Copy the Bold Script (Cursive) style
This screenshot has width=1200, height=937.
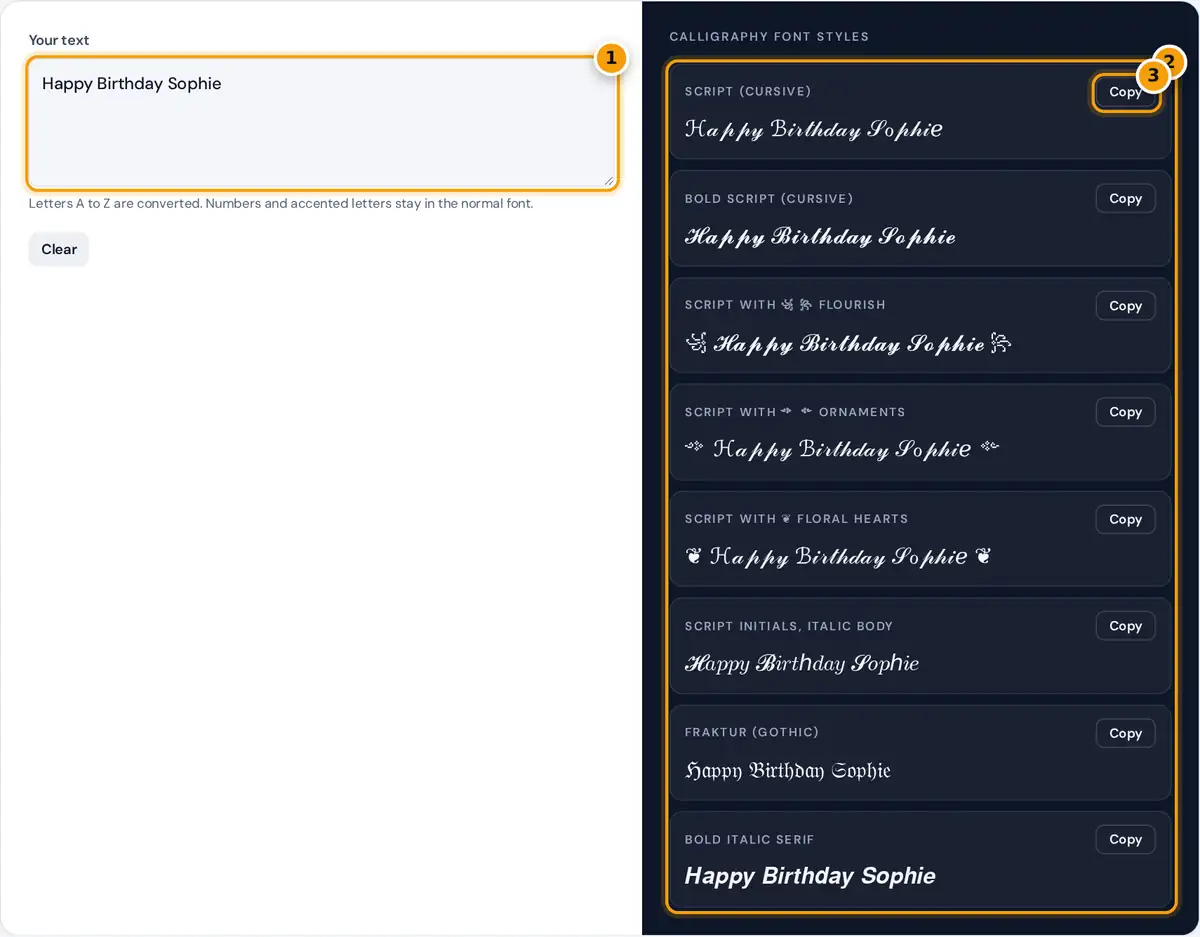pyautogui.click(x=1125, y=199)
